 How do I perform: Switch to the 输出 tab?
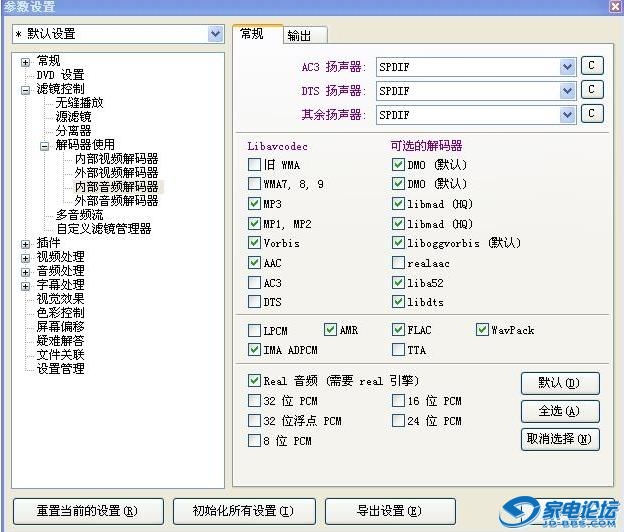[x=305, y=35]
